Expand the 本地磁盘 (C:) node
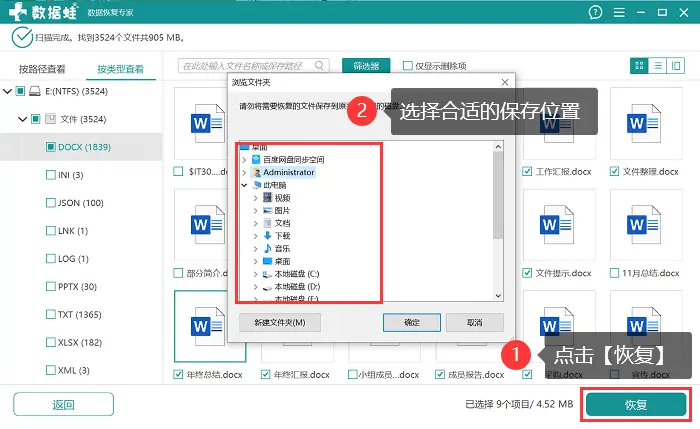700x429 pixels. coord(255,274)
